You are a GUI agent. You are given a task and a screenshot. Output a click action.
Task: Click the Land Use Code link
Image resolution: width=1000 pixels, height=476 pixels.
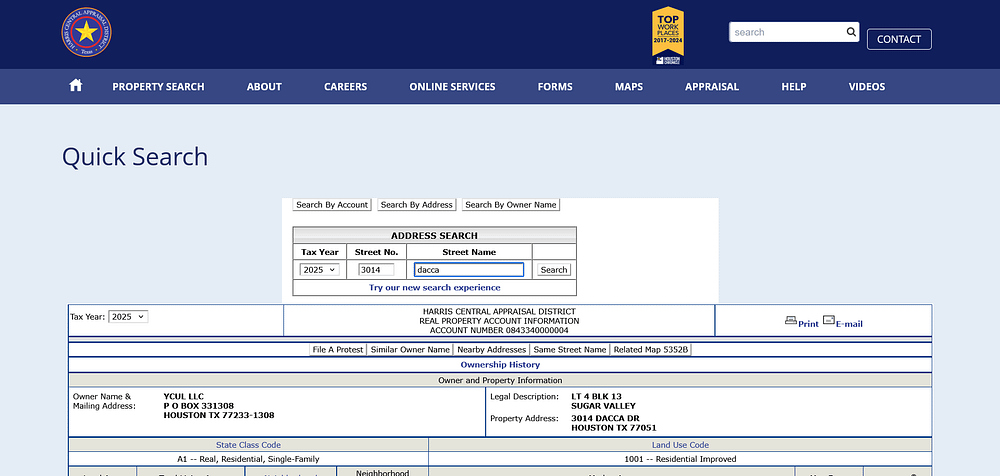coord(680,445)
